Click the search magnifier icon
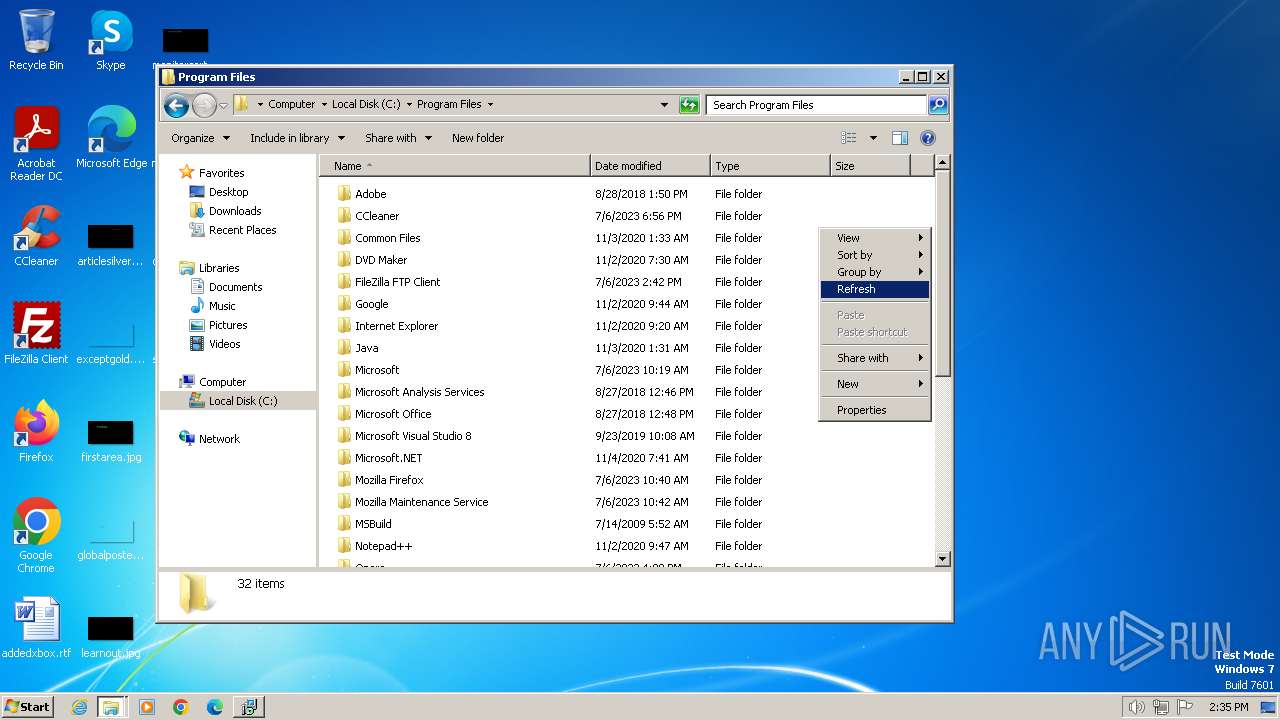The width and height of the screenshot is (1280, 720). (938, 105)
